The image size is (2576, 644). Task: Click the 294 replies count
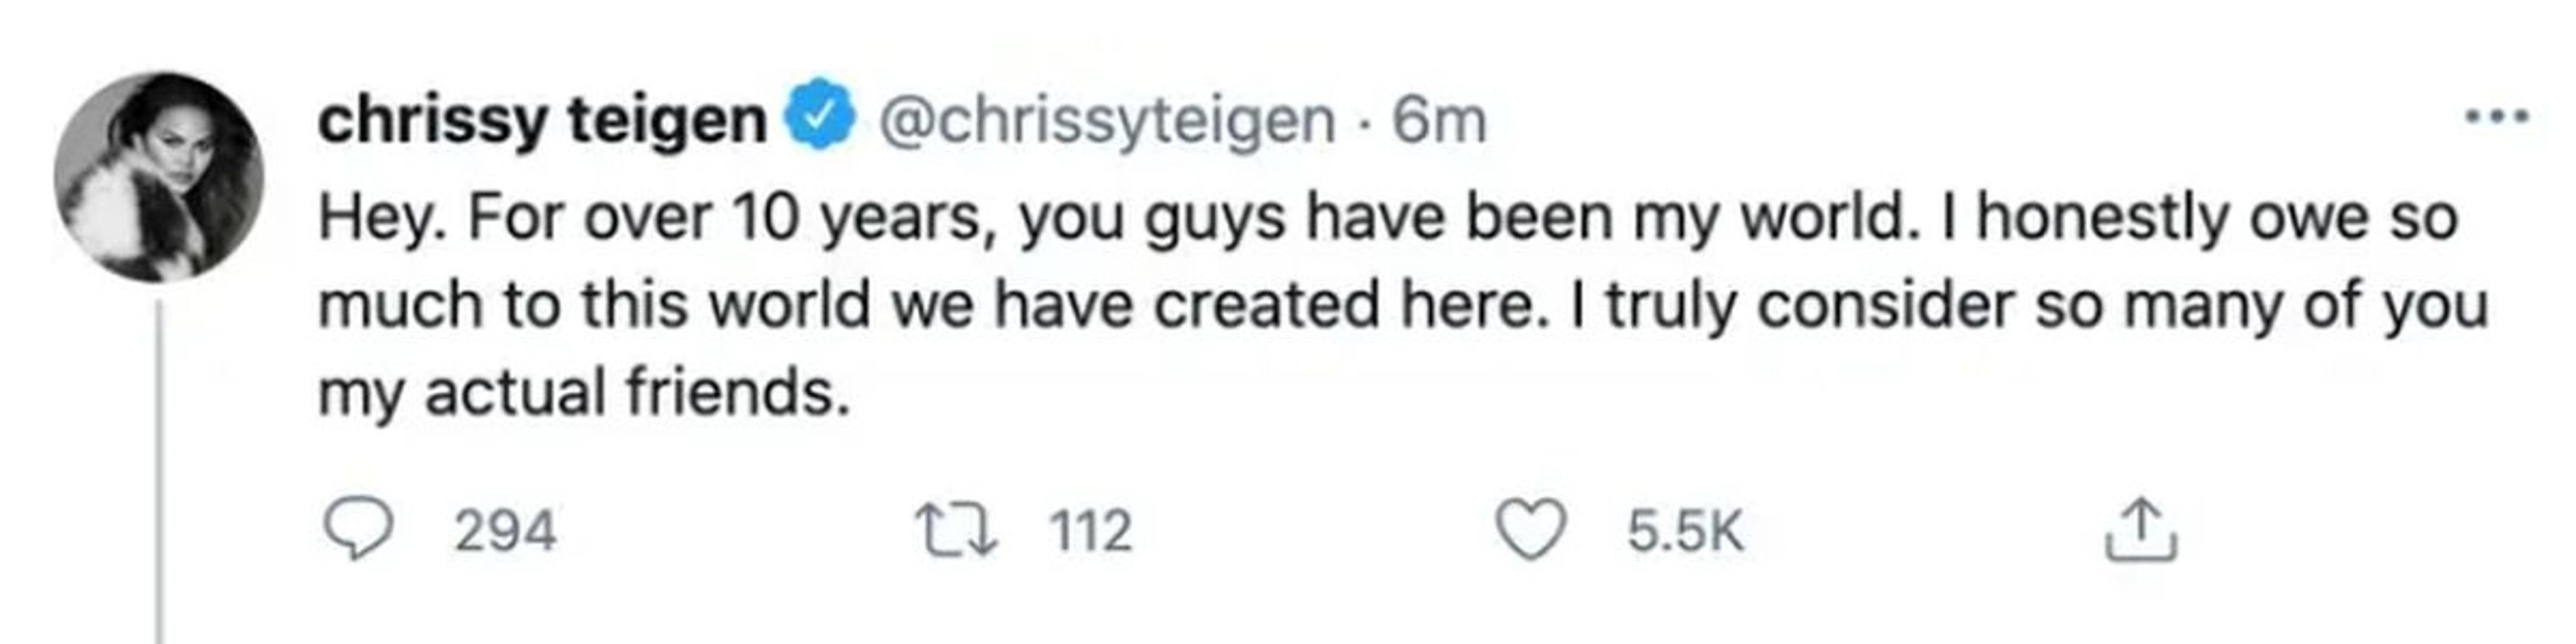coord(505,530)
